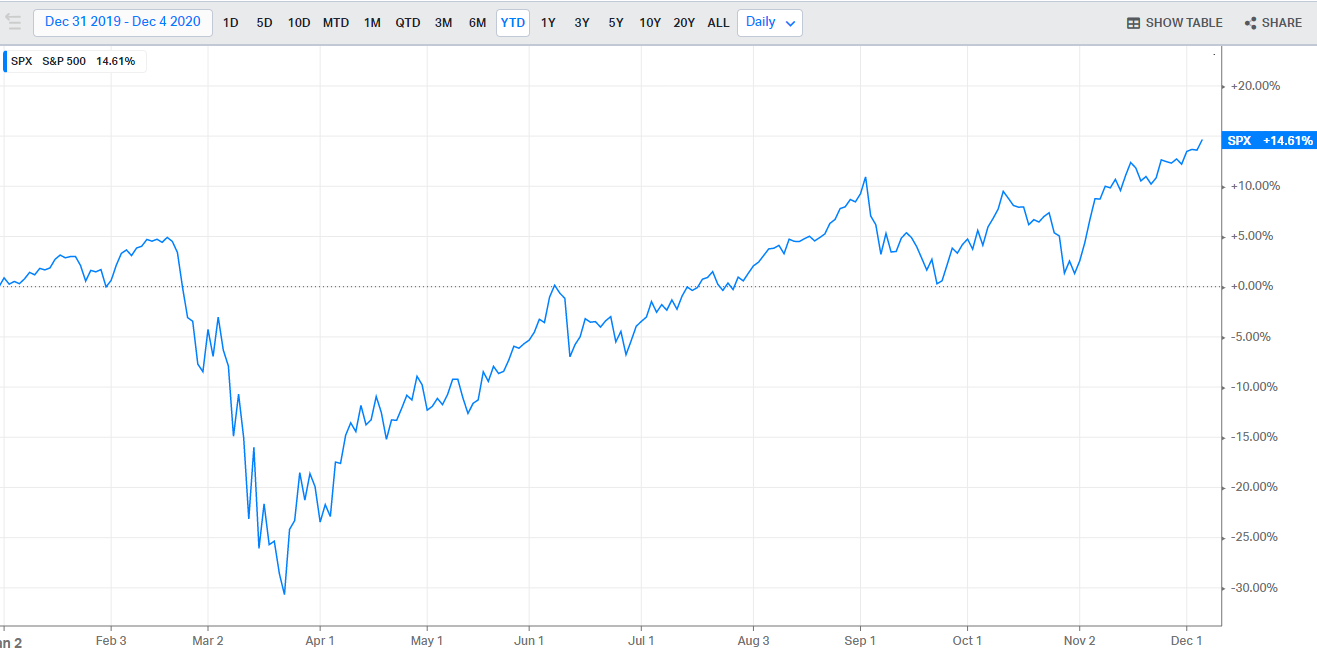Click the +10.00% axis label
This screenshot has height=655, width=1317.
tap(1255, 186)
